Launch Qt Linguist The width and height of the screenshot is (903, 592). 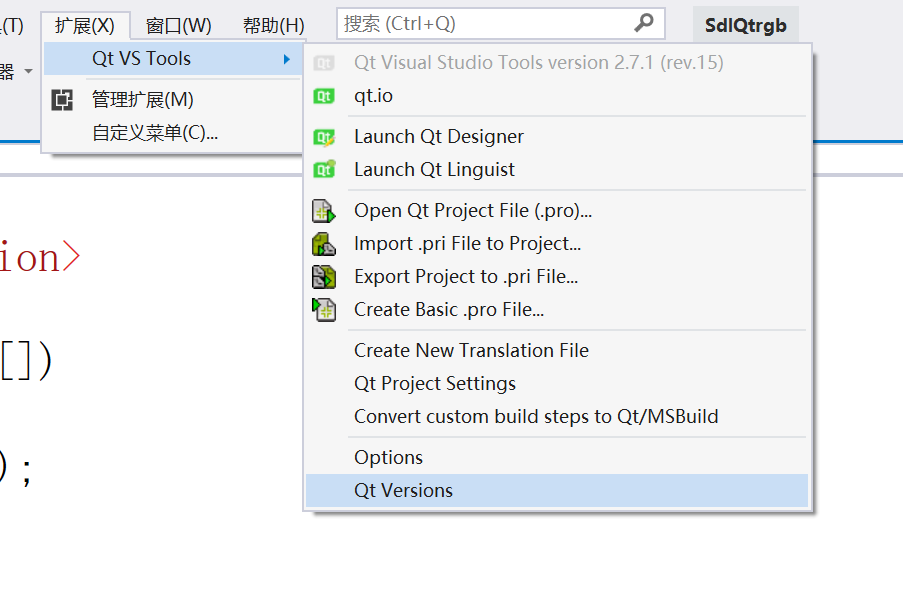(434, 169)
